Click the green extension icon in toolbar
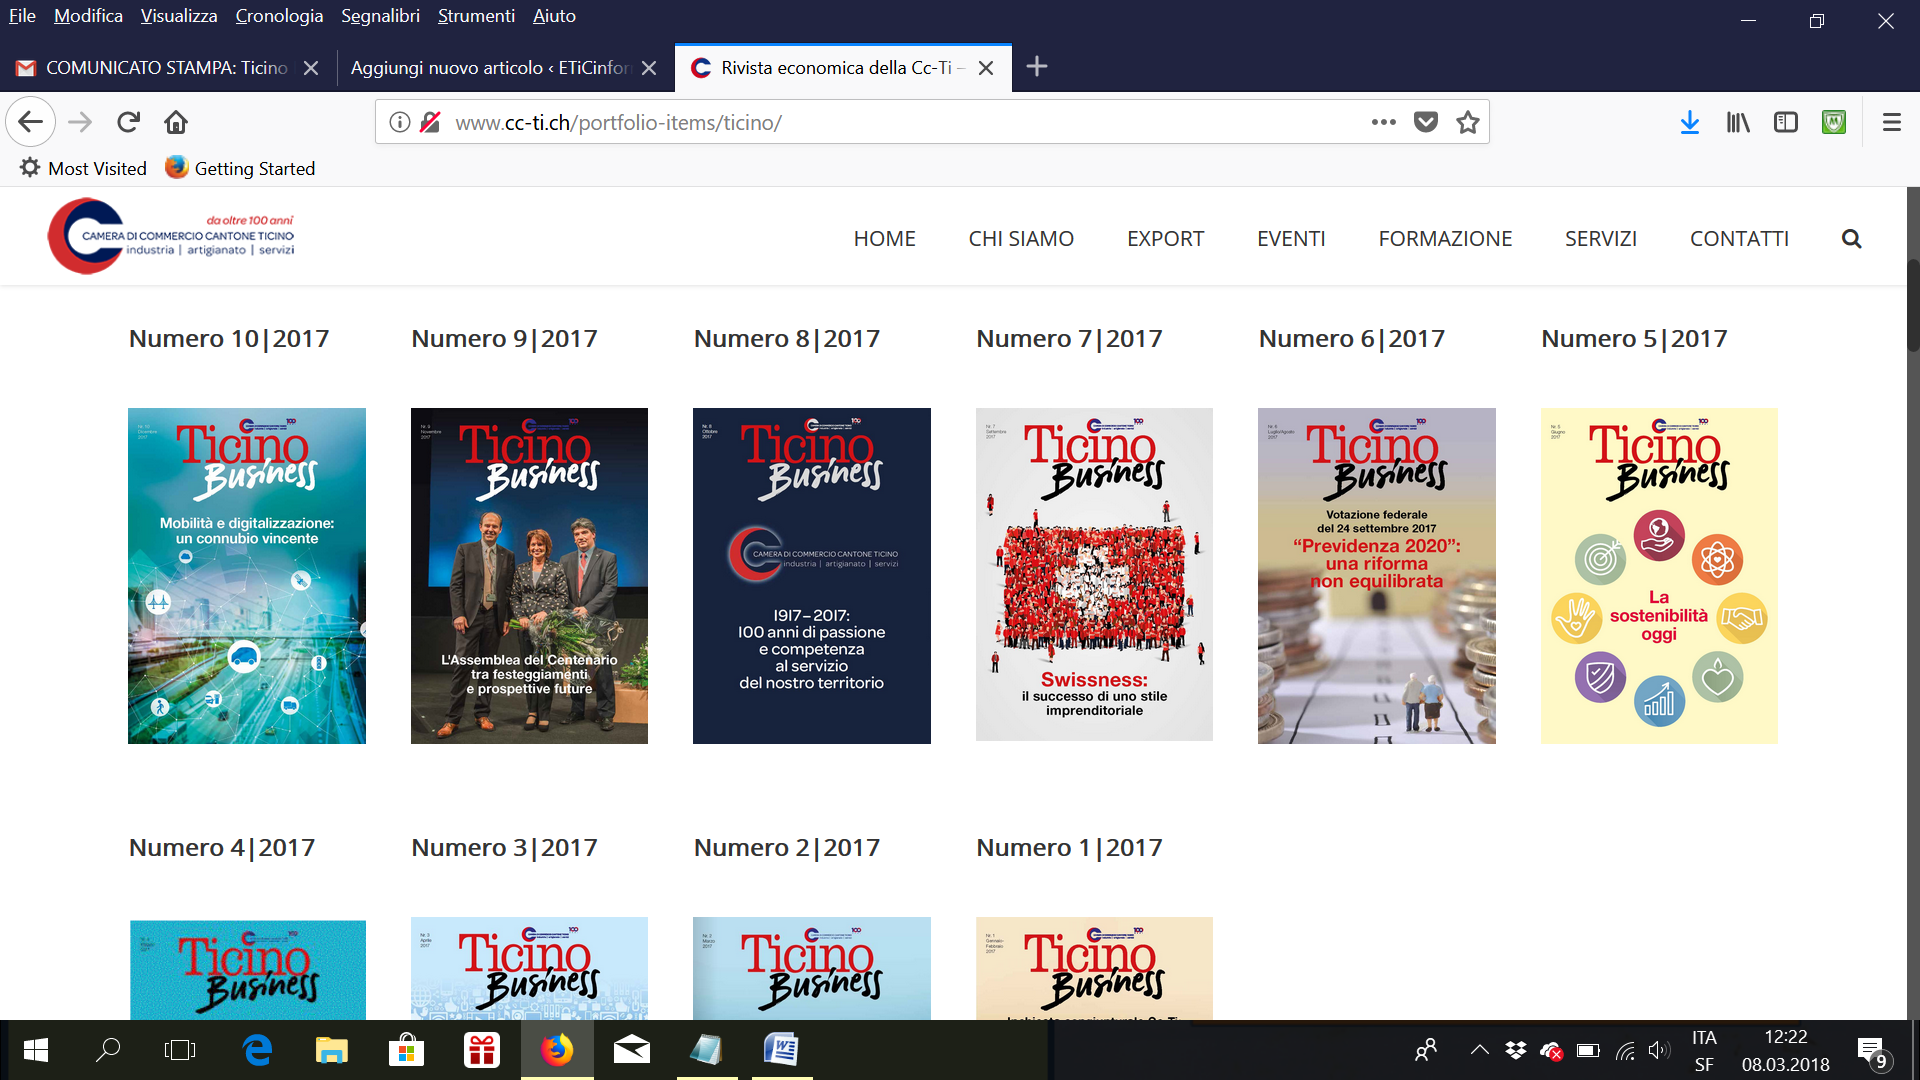 1834,122
